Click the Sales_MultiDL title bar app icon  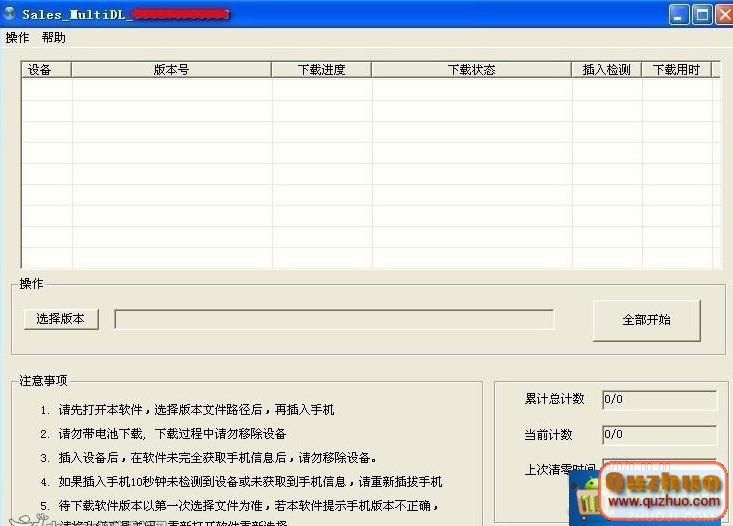[10, 14]
